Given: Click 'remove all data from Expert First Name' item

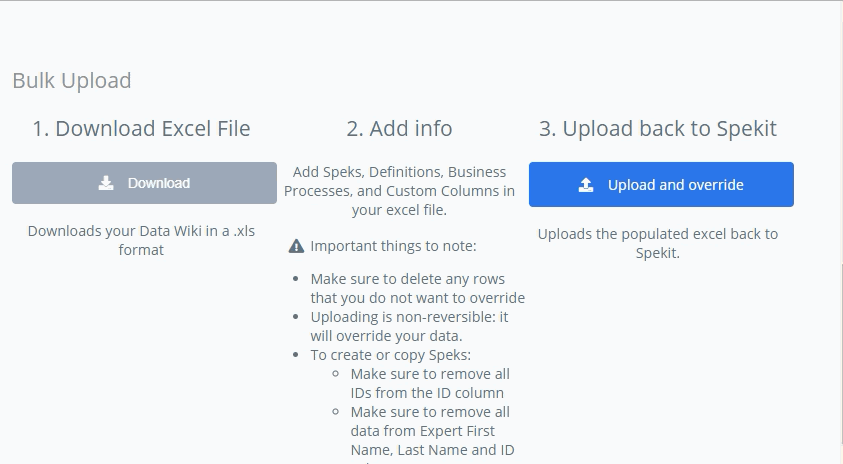Looking at the screenshot, I should [x=433, y=431].
